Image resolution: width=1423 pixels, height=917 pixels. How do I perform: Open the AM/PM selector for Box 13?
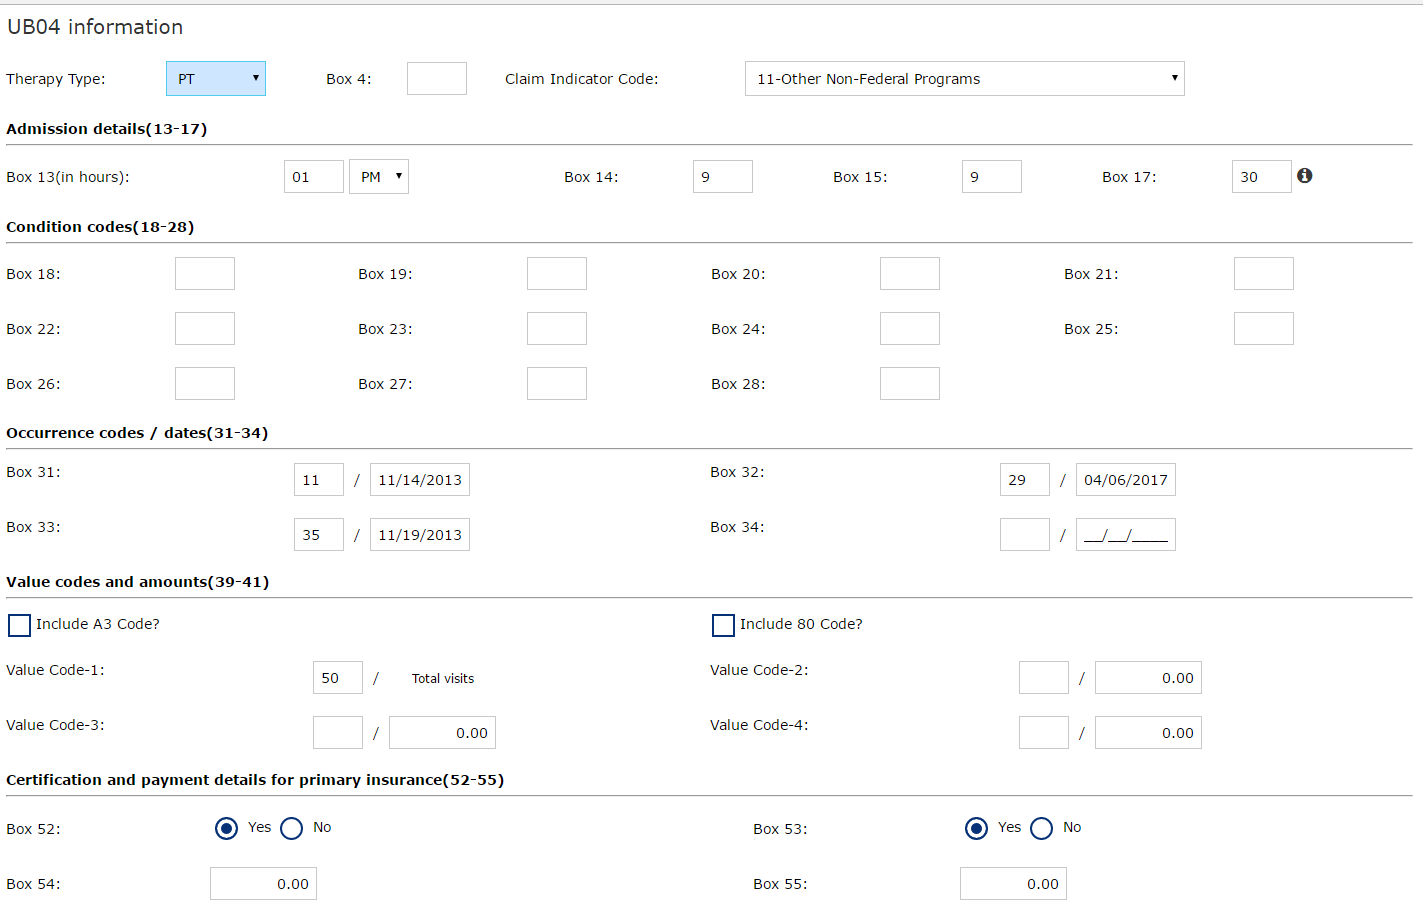379,177
